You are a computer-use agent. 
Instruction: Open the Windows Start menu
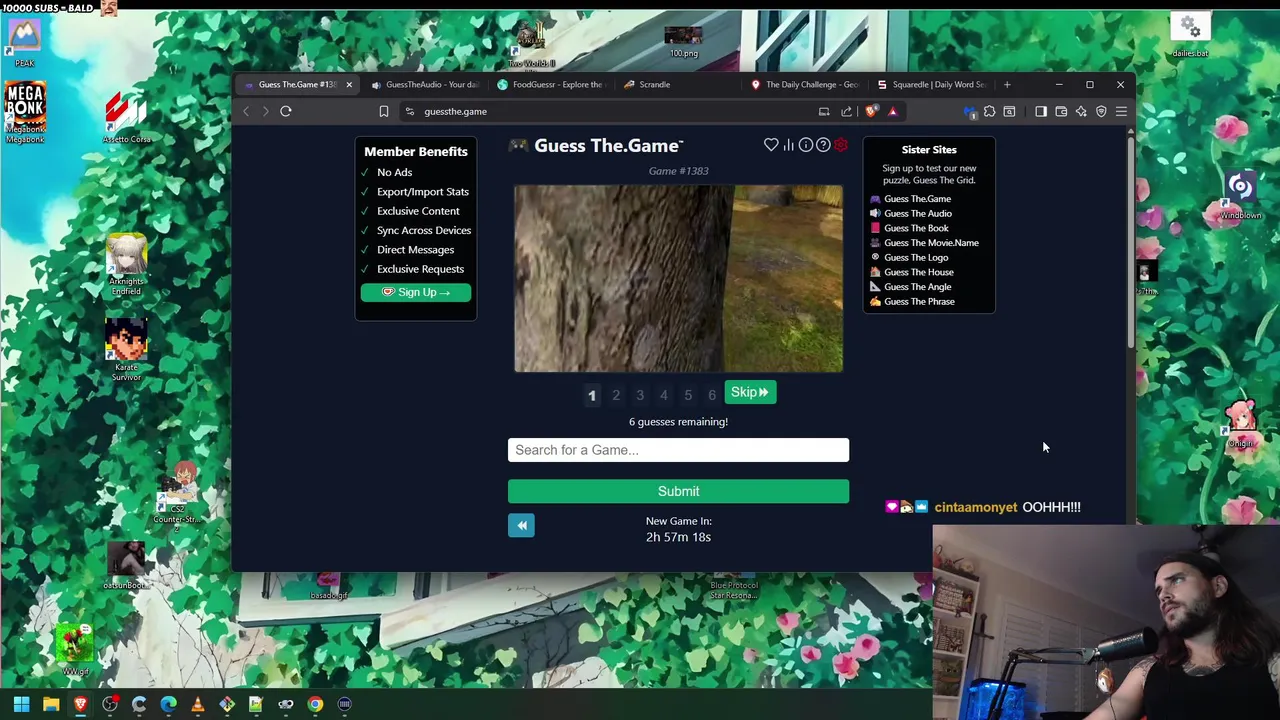(x=21, y=704)
